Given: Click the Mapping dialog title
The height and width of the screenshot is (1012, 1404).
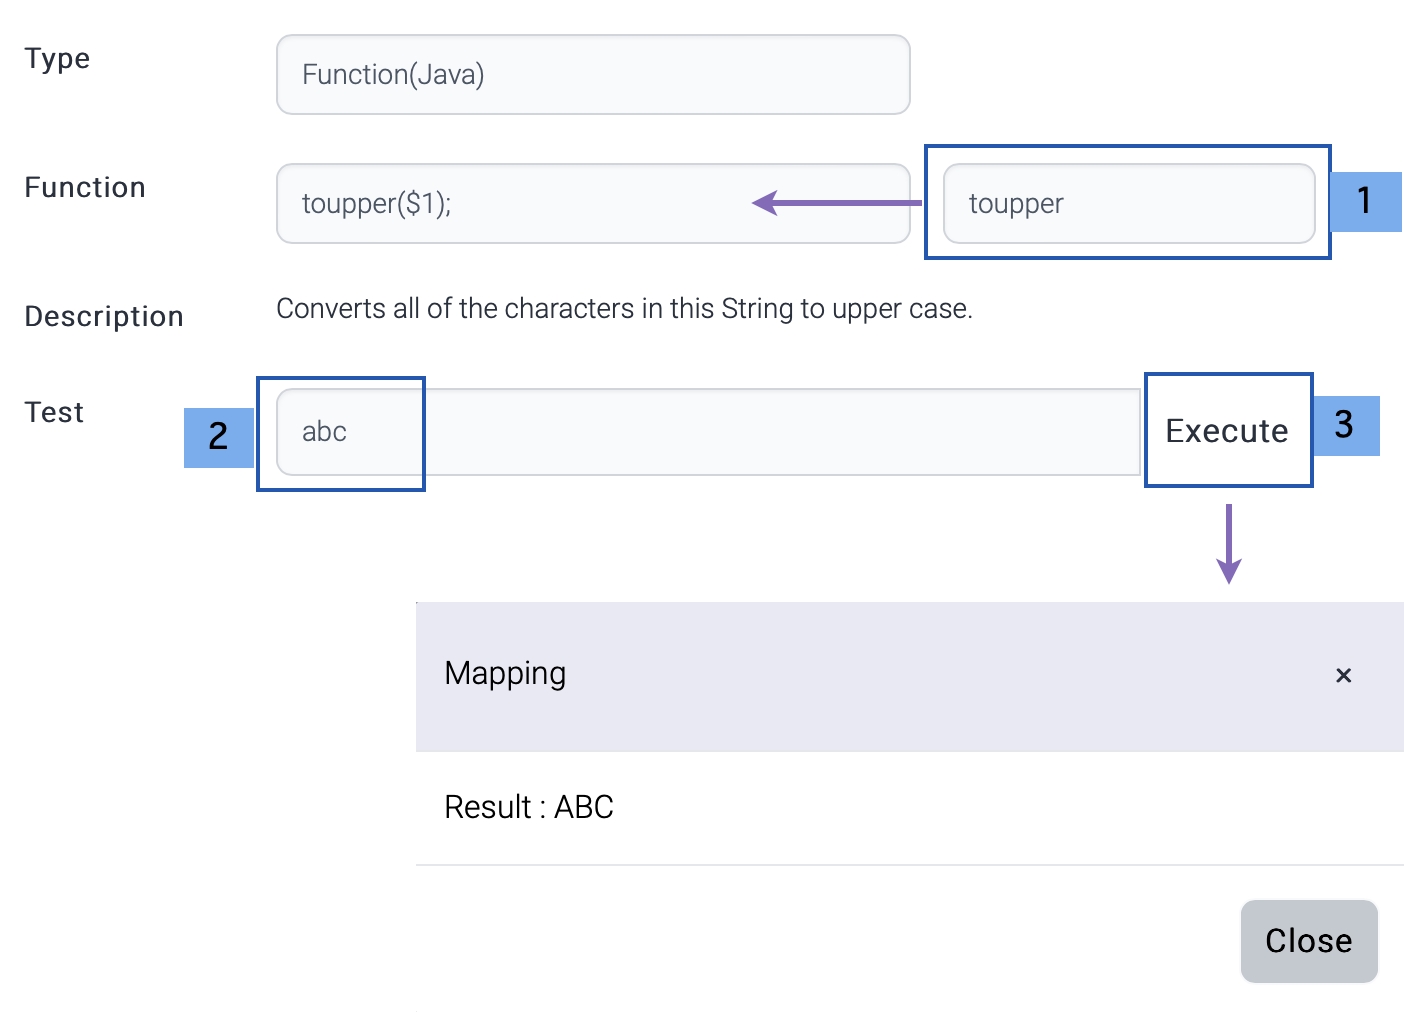Looking at the screenshot, I should click(505, 674).
